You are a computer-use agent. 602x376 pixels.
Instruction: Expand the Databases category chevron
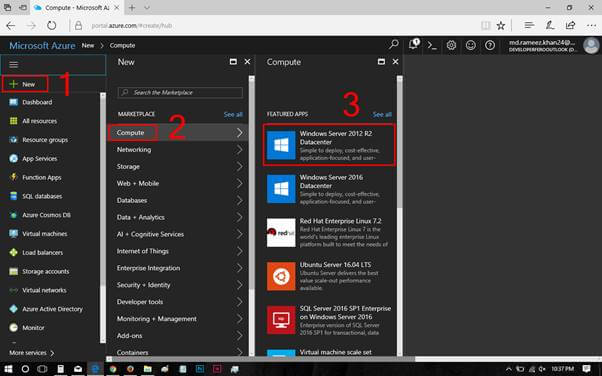(x=240, y=200)
